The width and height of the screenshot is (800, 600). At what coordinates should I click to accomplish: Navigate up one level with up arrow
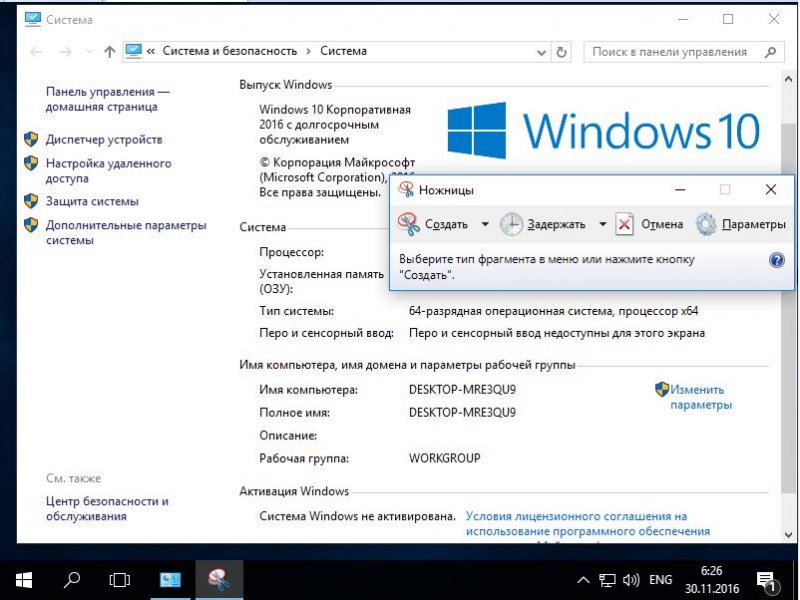point(109,52)
